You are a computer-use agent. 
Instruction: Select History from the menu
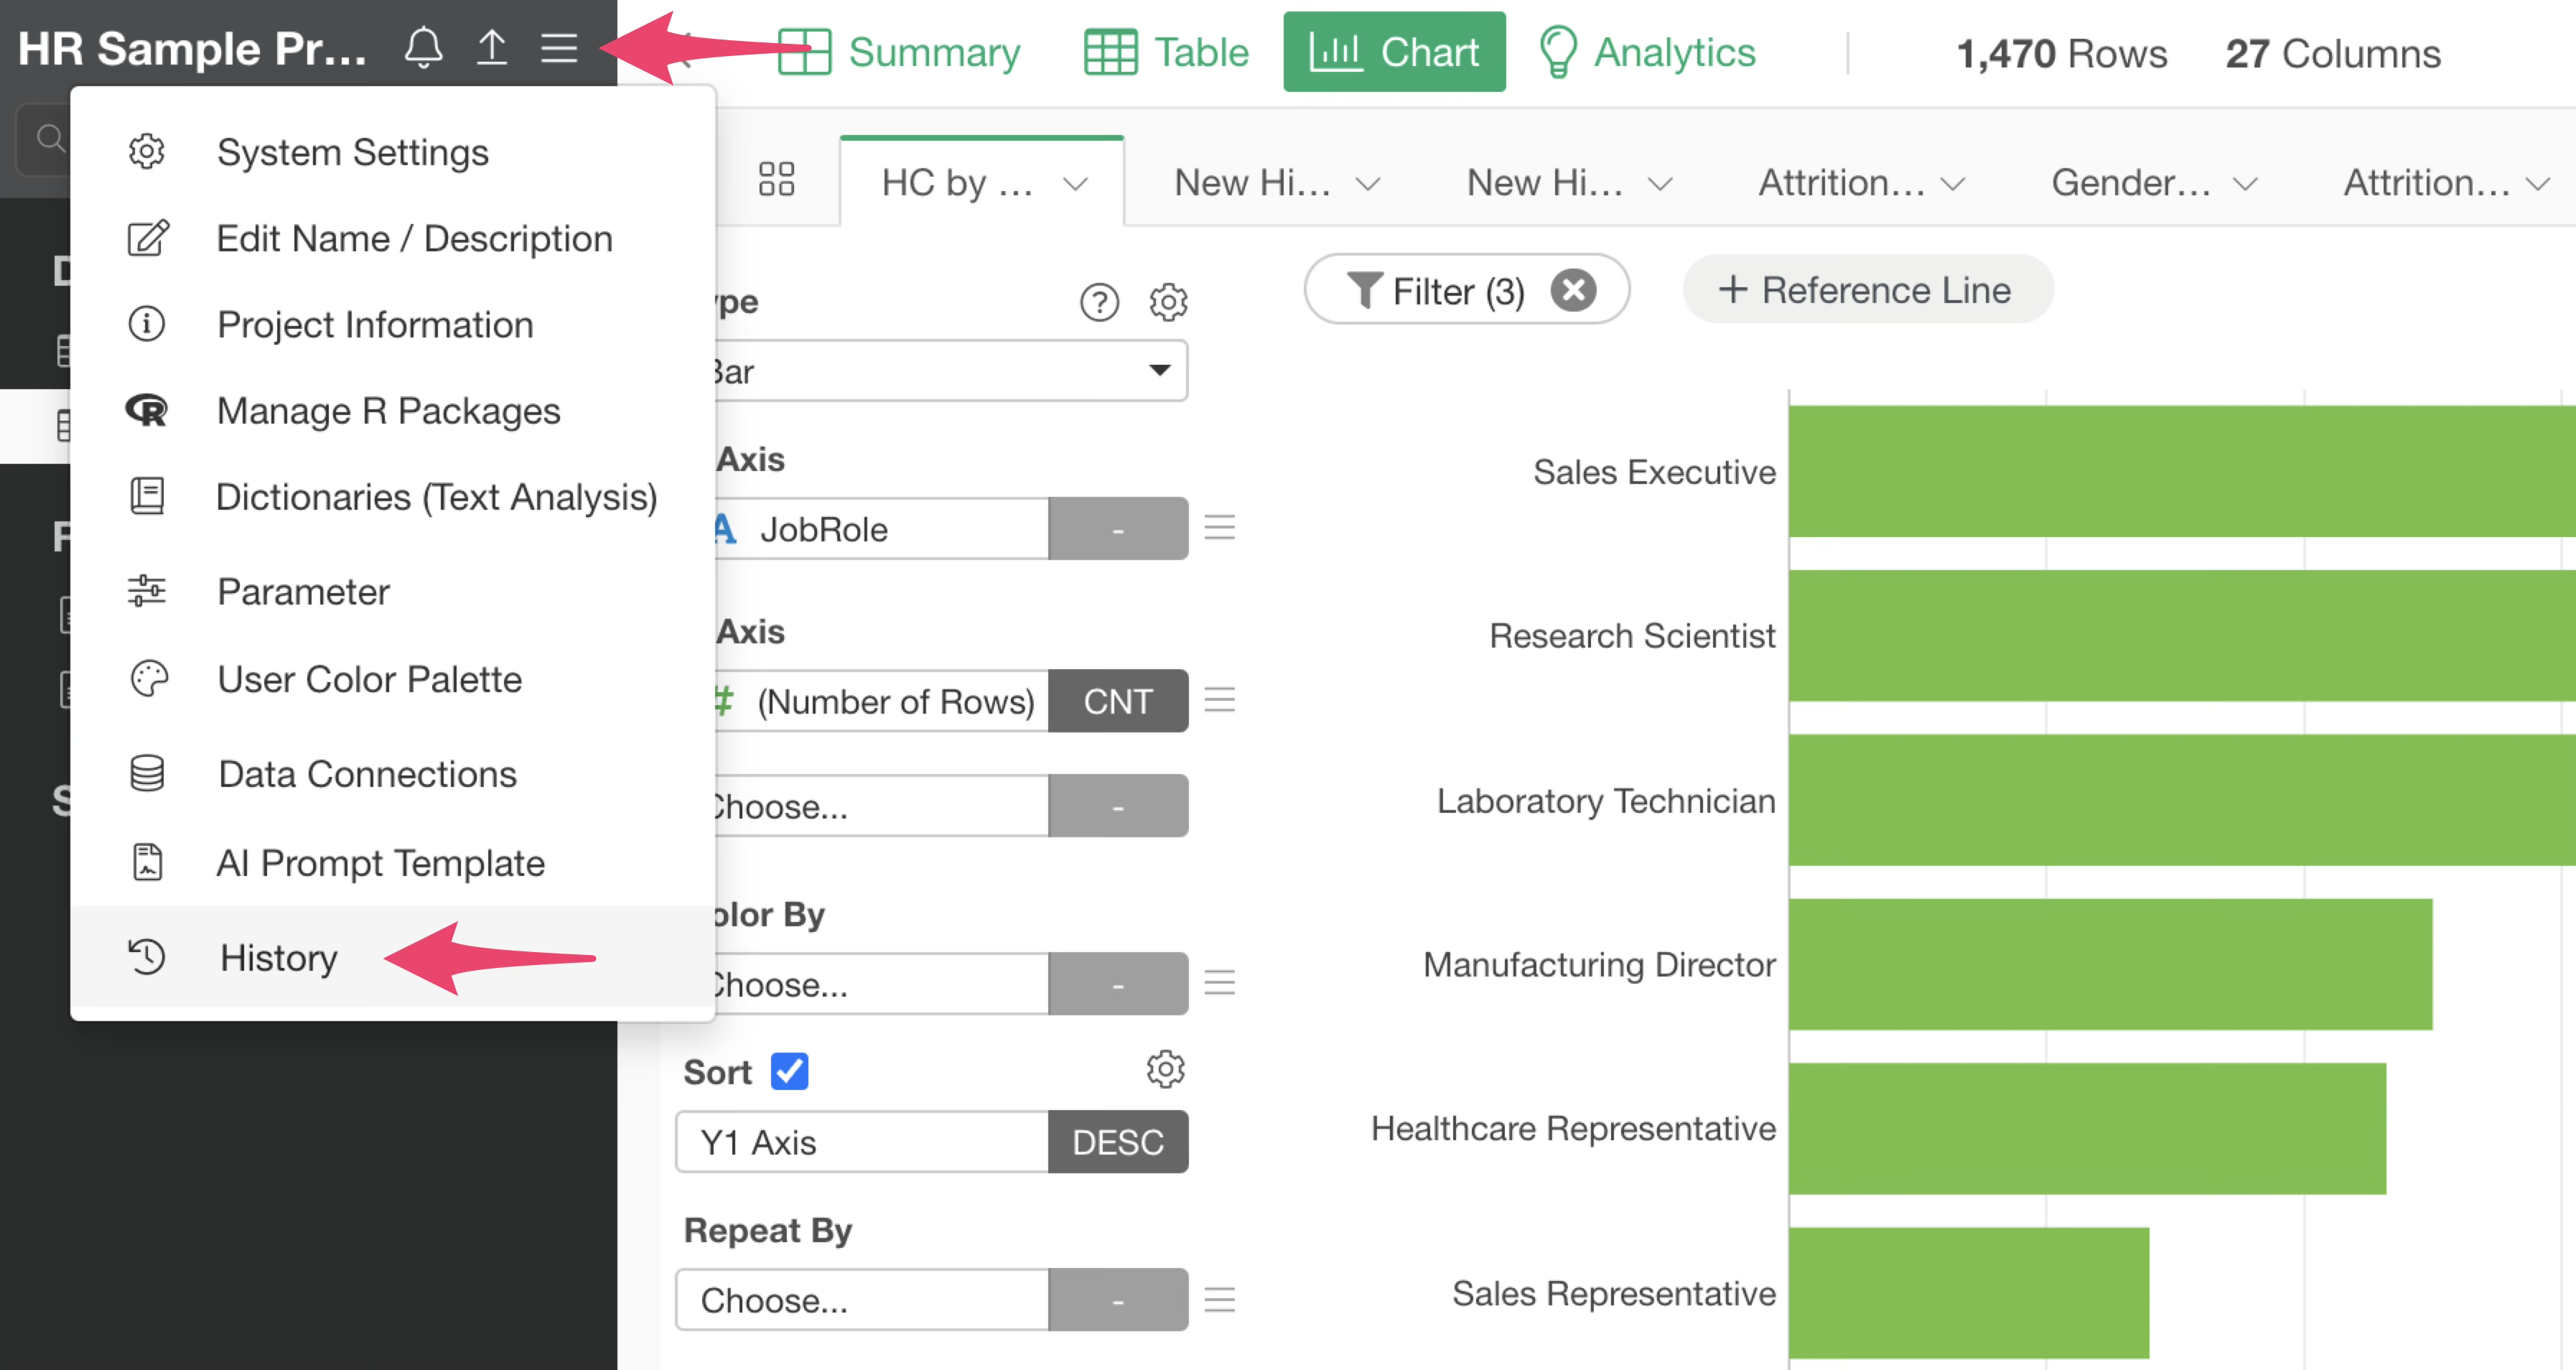click(278, 958)
